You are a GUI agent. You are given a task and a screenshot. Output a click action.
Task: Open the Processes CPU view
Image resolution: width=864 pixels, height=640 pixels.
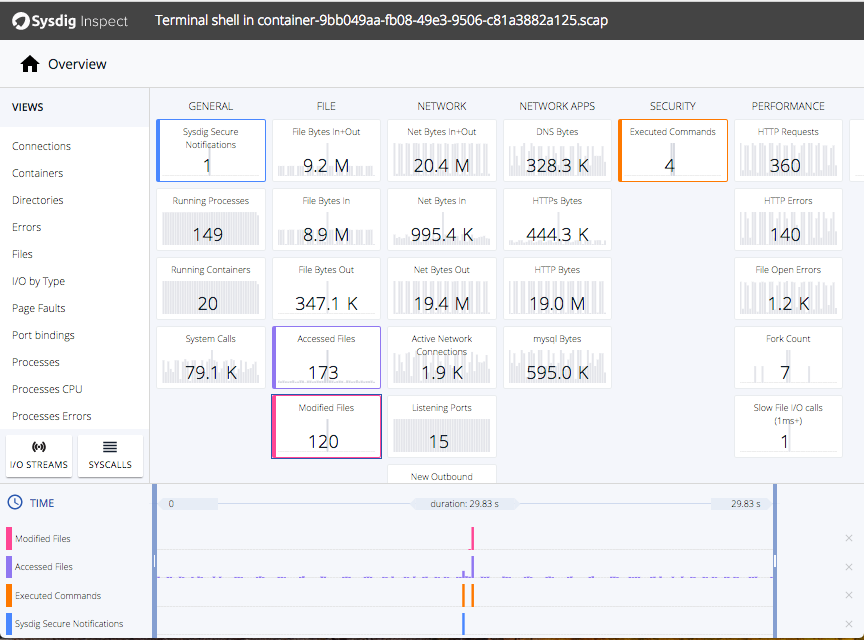(47, 389)
